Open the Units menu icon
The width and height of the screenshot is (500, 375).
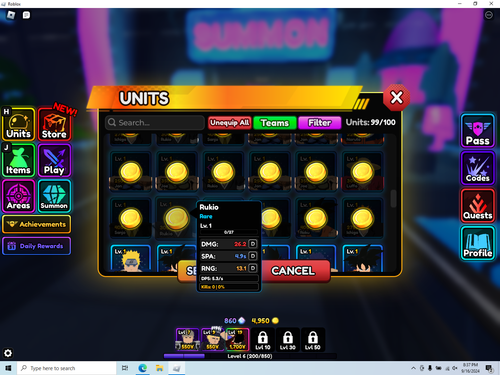[18, 124]
